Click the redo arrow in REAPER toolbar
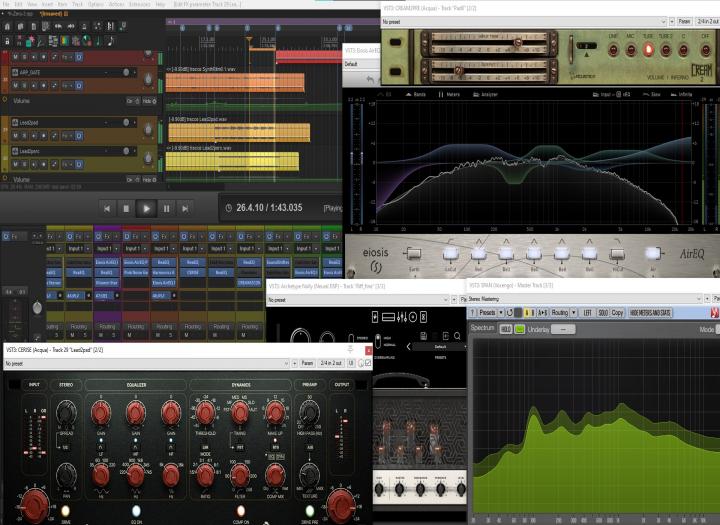This screenshot has height=525, width=720. click(x=71, y=27)
